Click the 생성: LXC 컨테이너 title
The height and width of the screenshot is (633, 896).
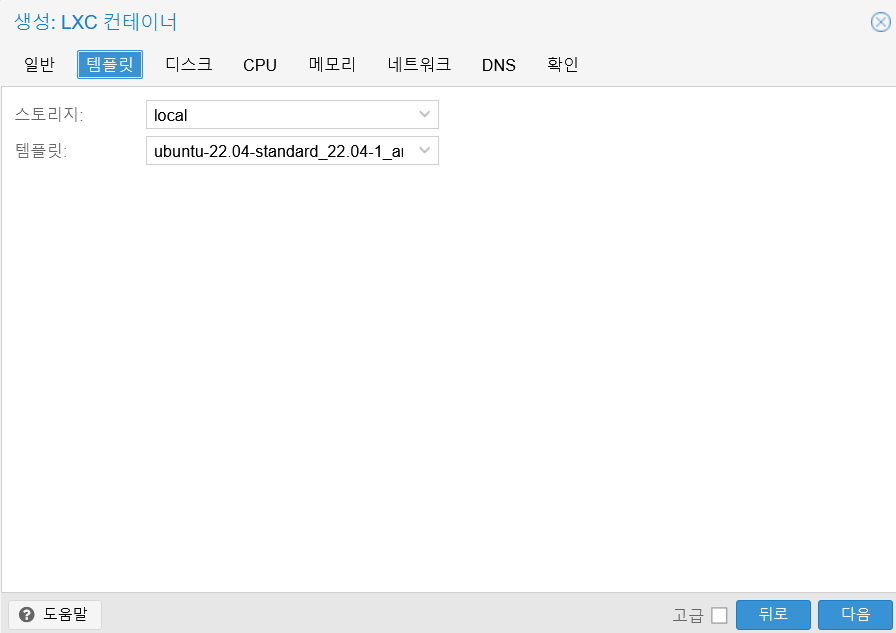95,22
